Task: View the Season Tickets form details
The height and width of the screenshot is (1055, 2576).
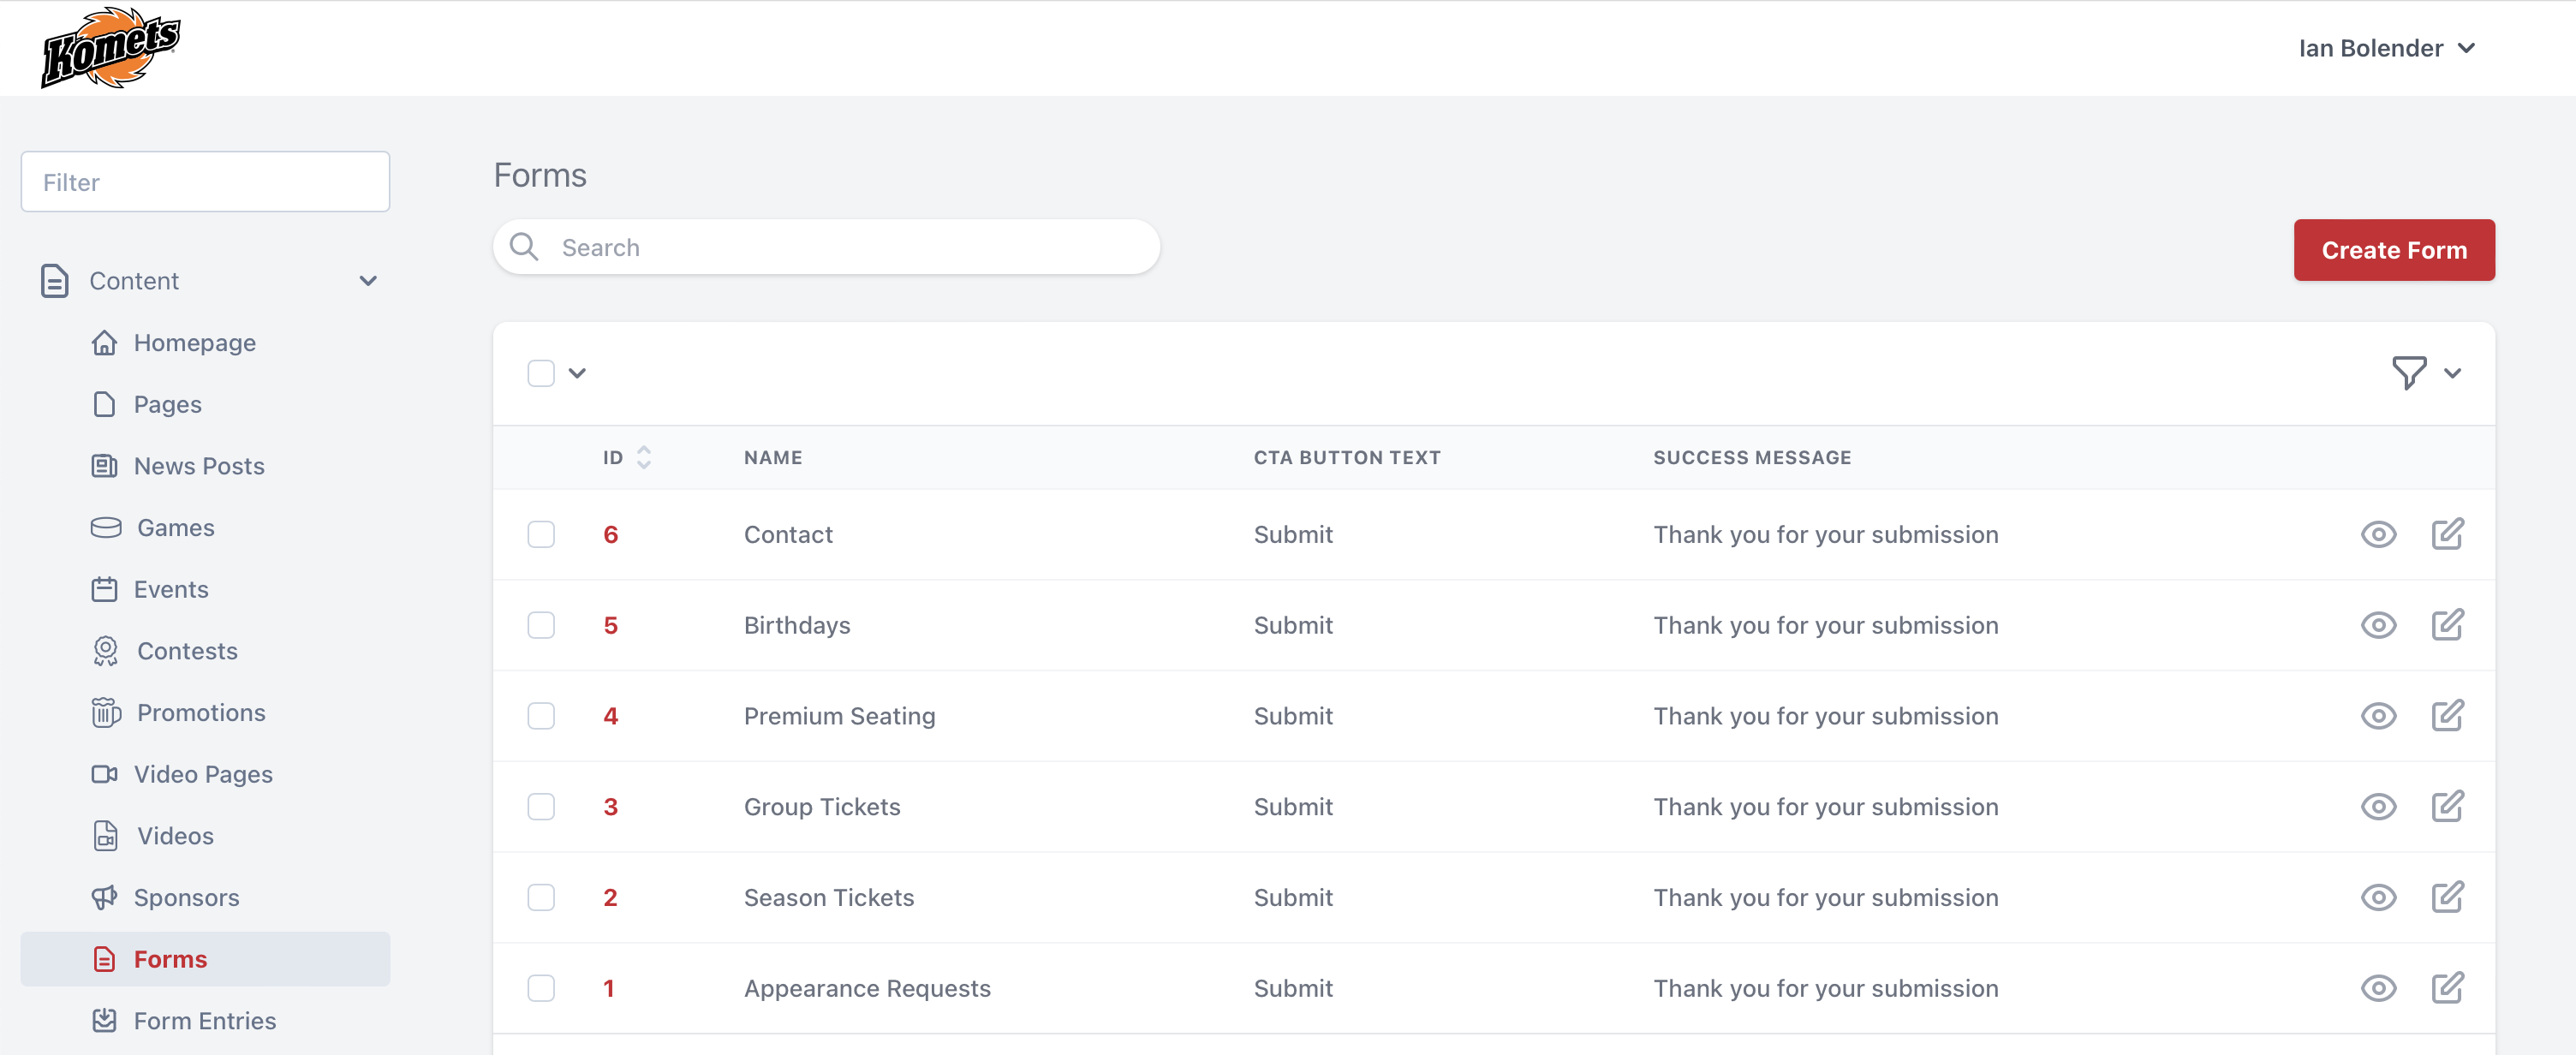Action: (2378, 898)
